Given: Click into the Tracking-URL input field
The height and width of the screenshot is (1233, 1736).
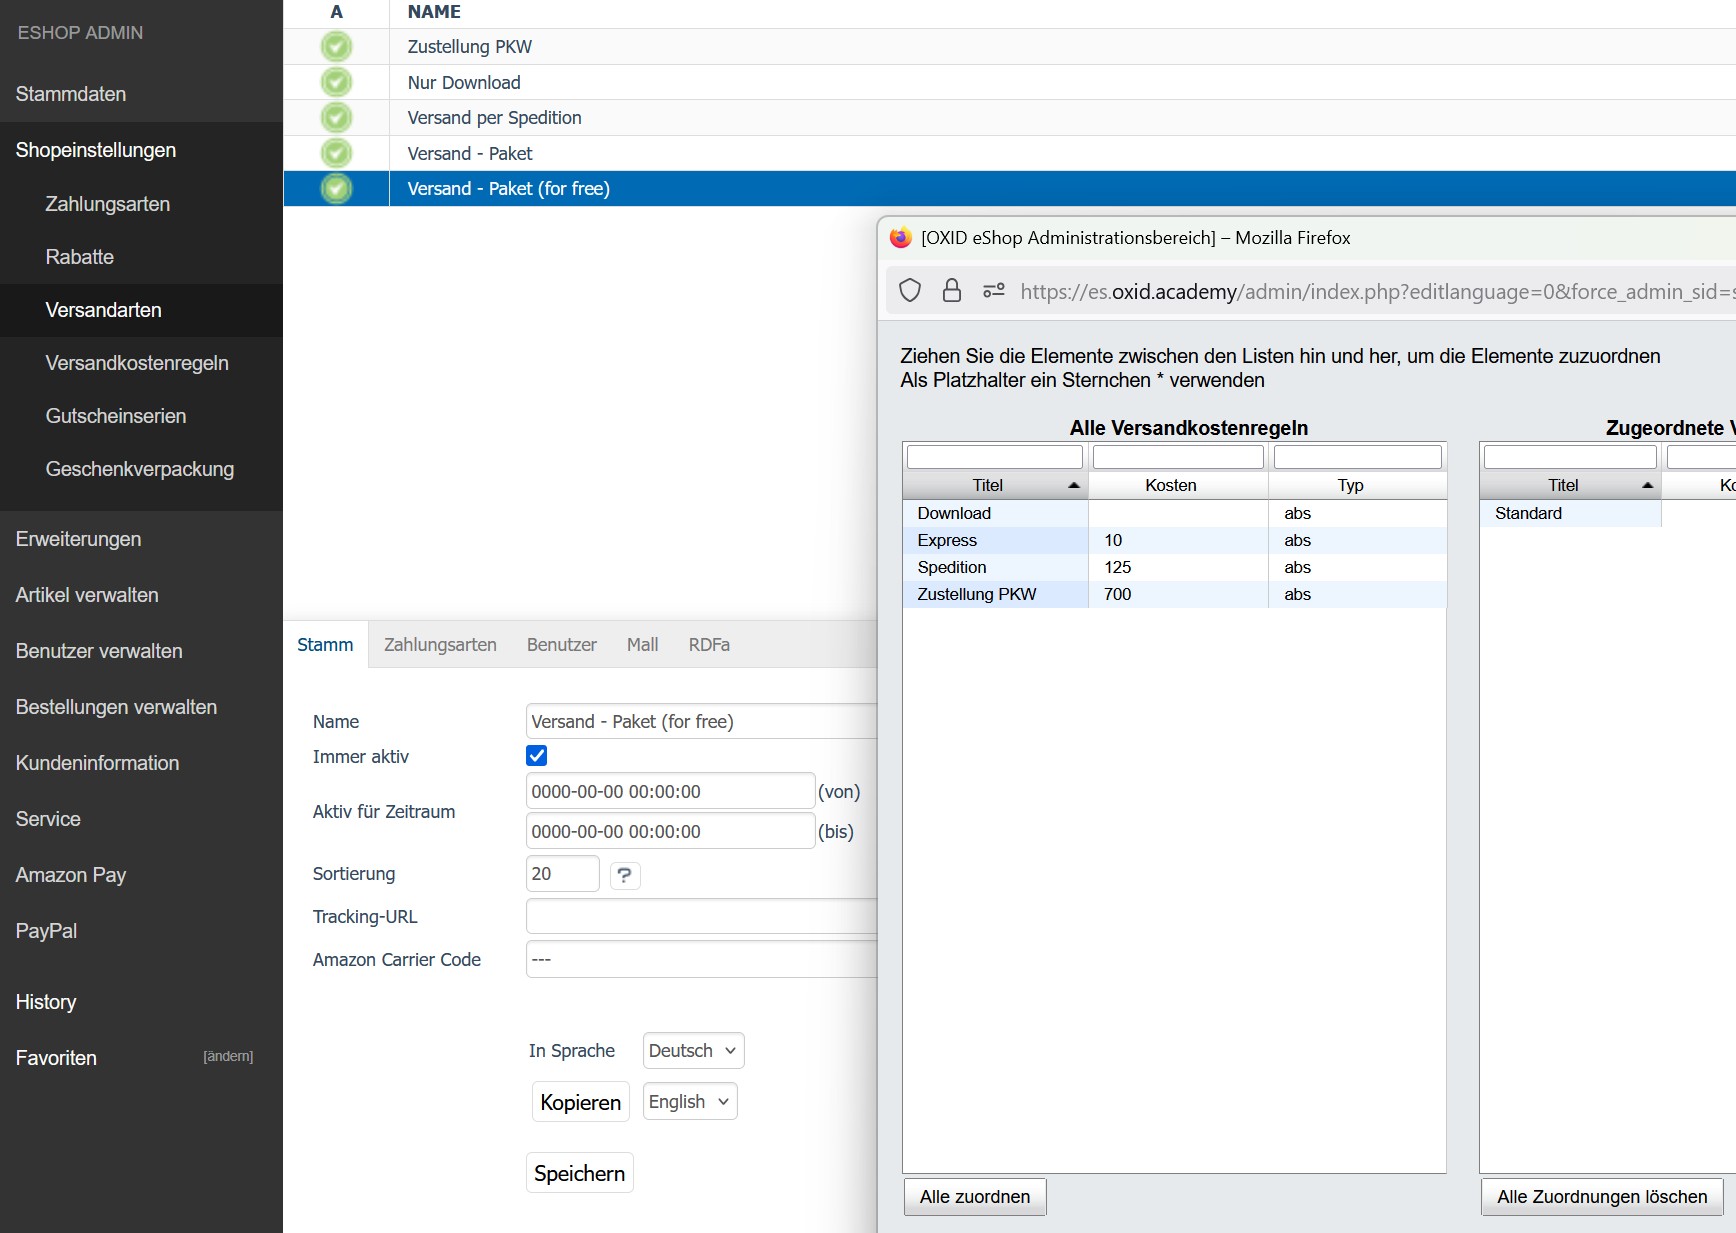Looking at the screenshot, I should (x=700, y=917).
